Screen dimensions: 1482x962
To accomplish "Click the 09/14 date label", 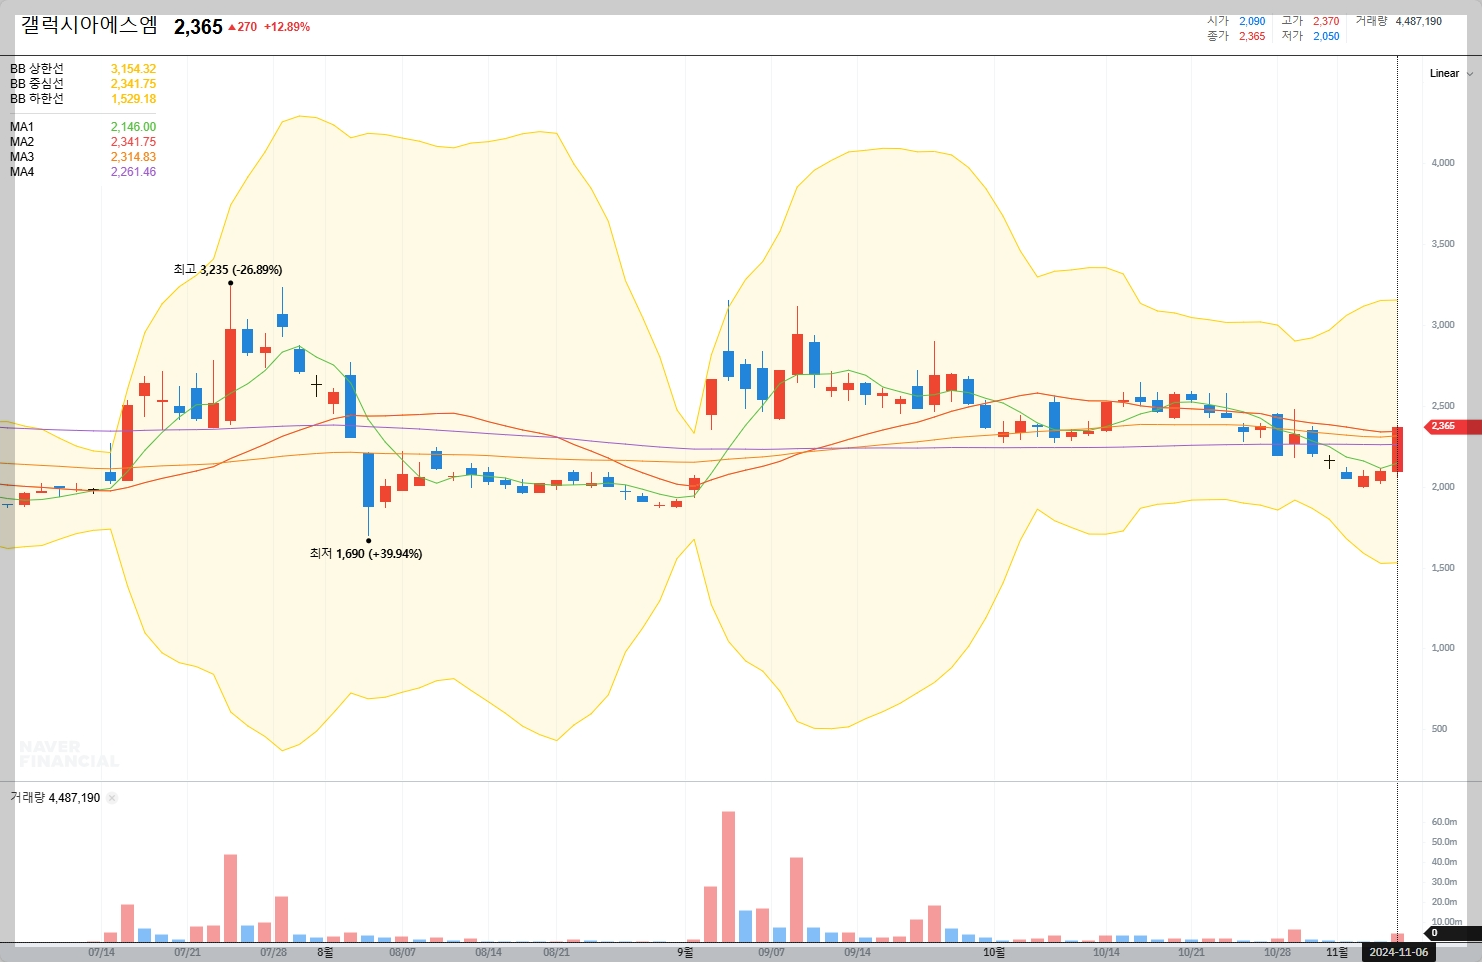I will pyautogui.click(x=857, y=952).
